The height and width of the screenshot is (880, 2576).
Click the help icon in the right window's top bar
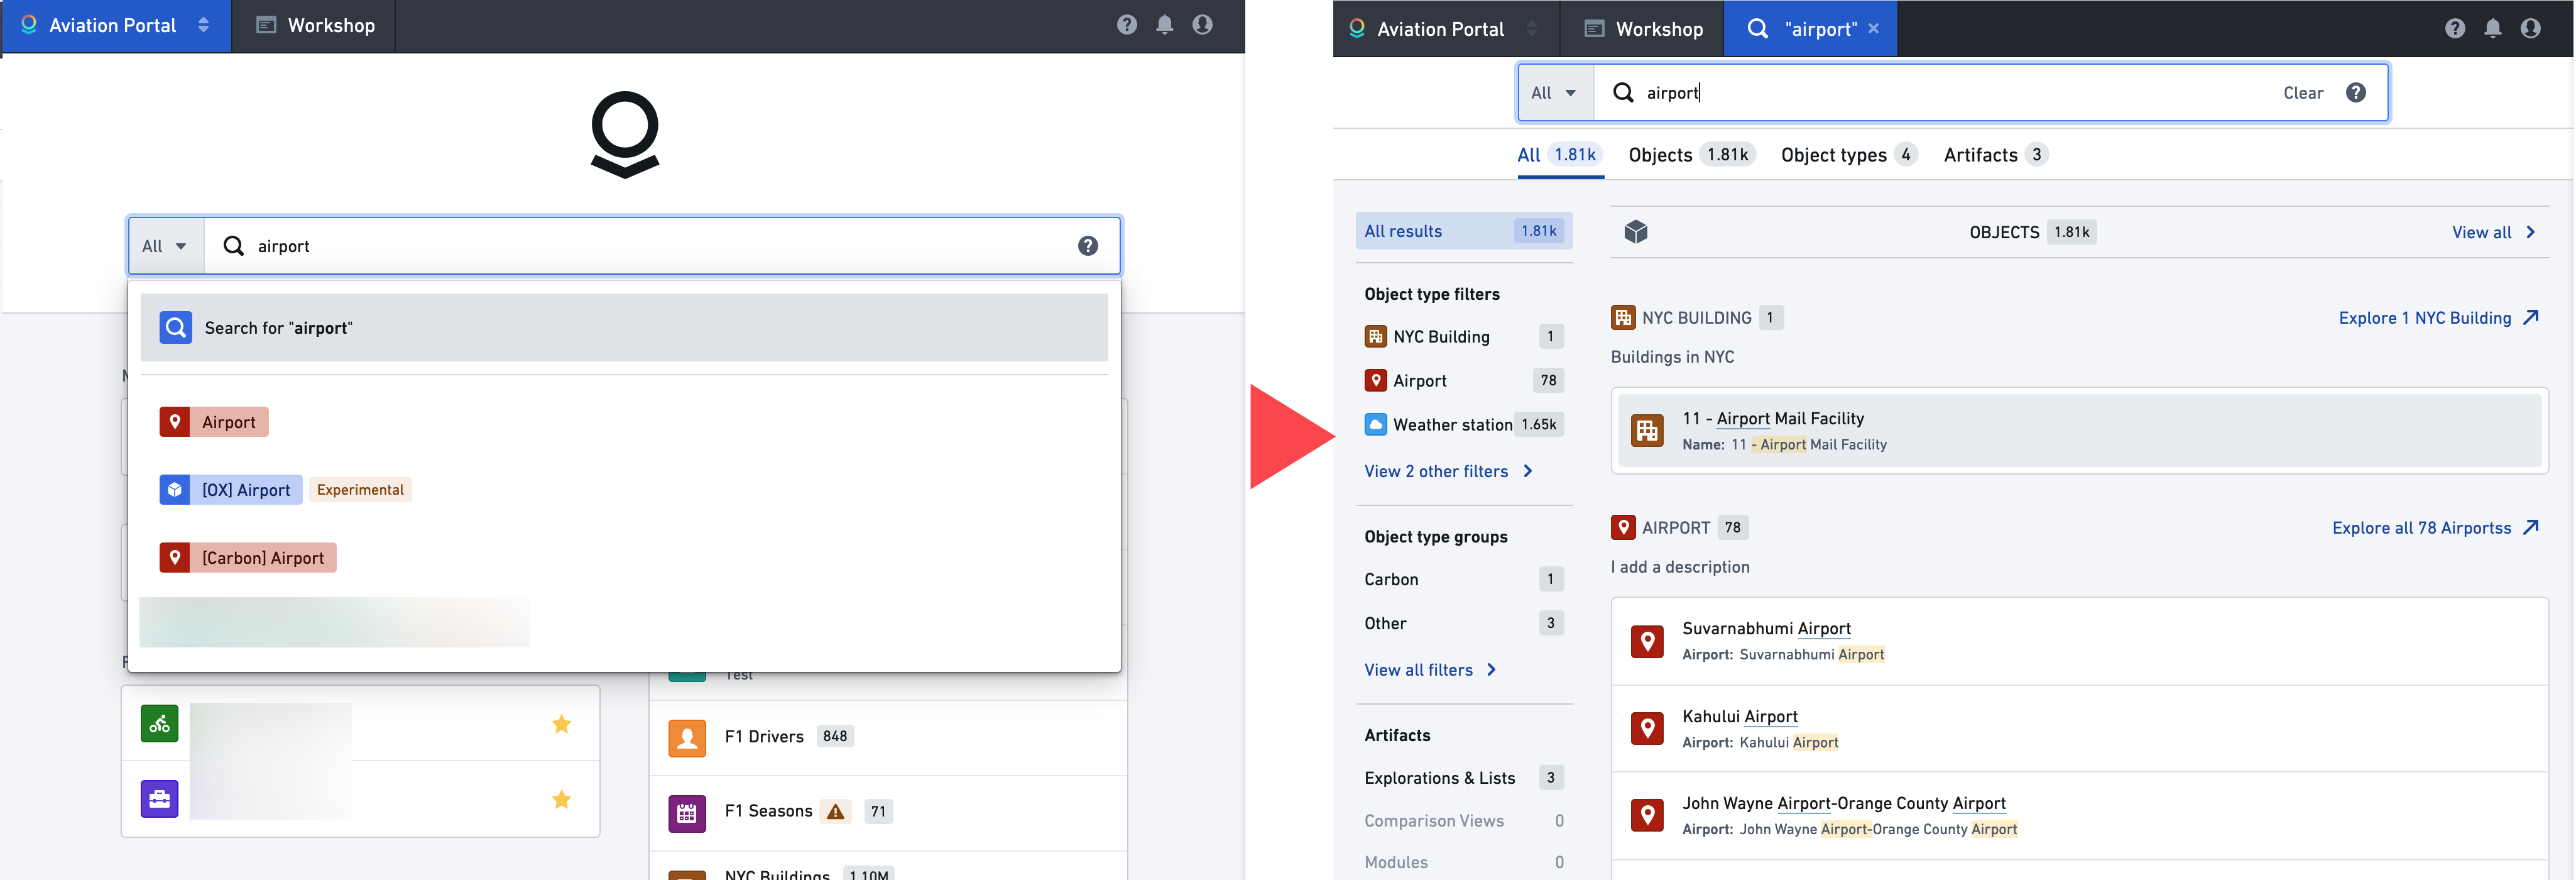[x=2455, y=29]
